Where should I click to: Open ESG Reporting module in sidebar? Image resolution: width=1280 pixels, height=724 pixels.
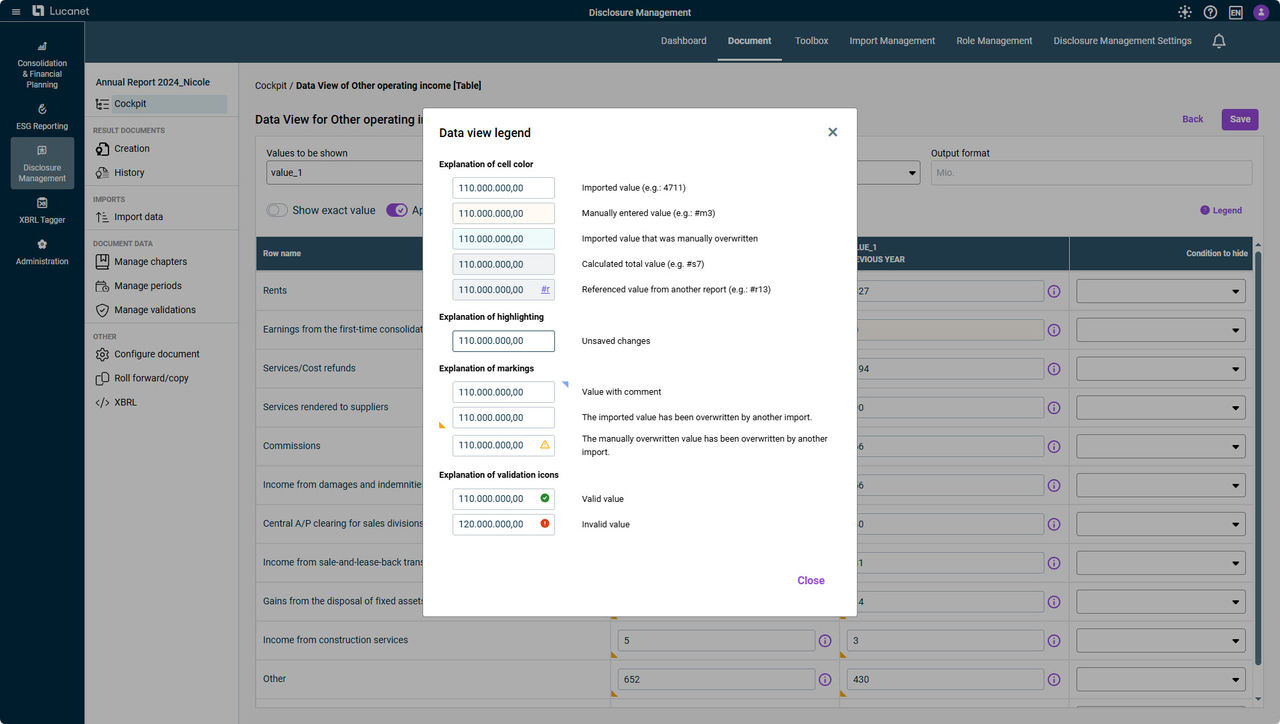(x=42, y=116)
